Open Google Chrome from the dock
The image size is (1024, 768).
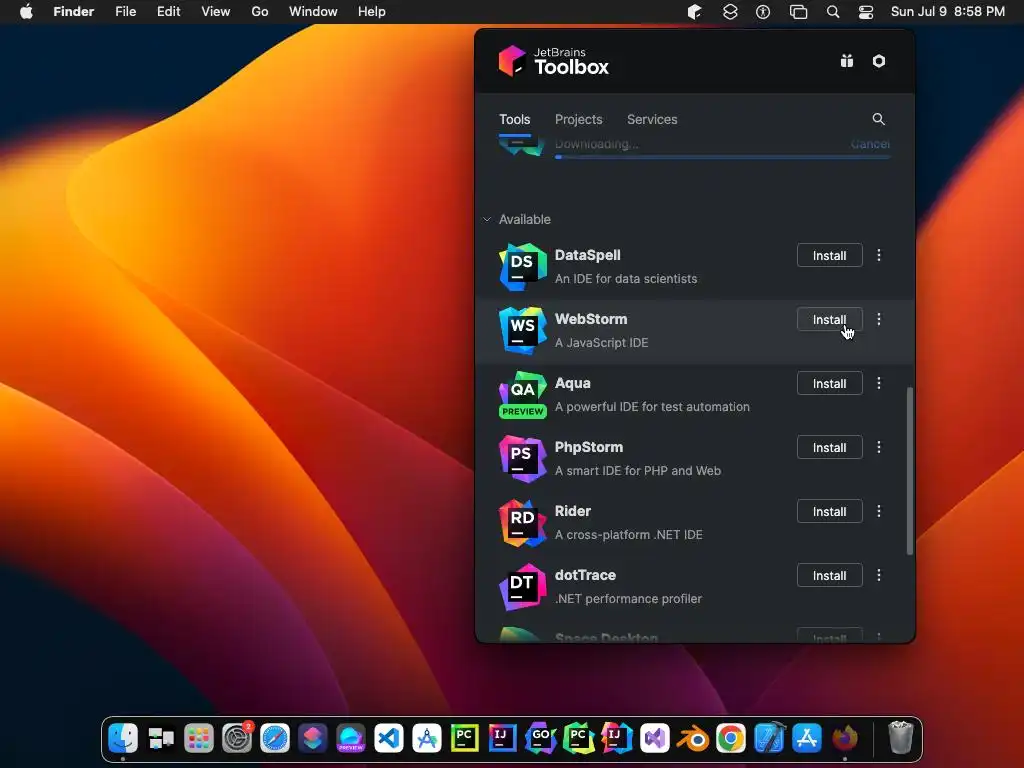pos(731,739)
